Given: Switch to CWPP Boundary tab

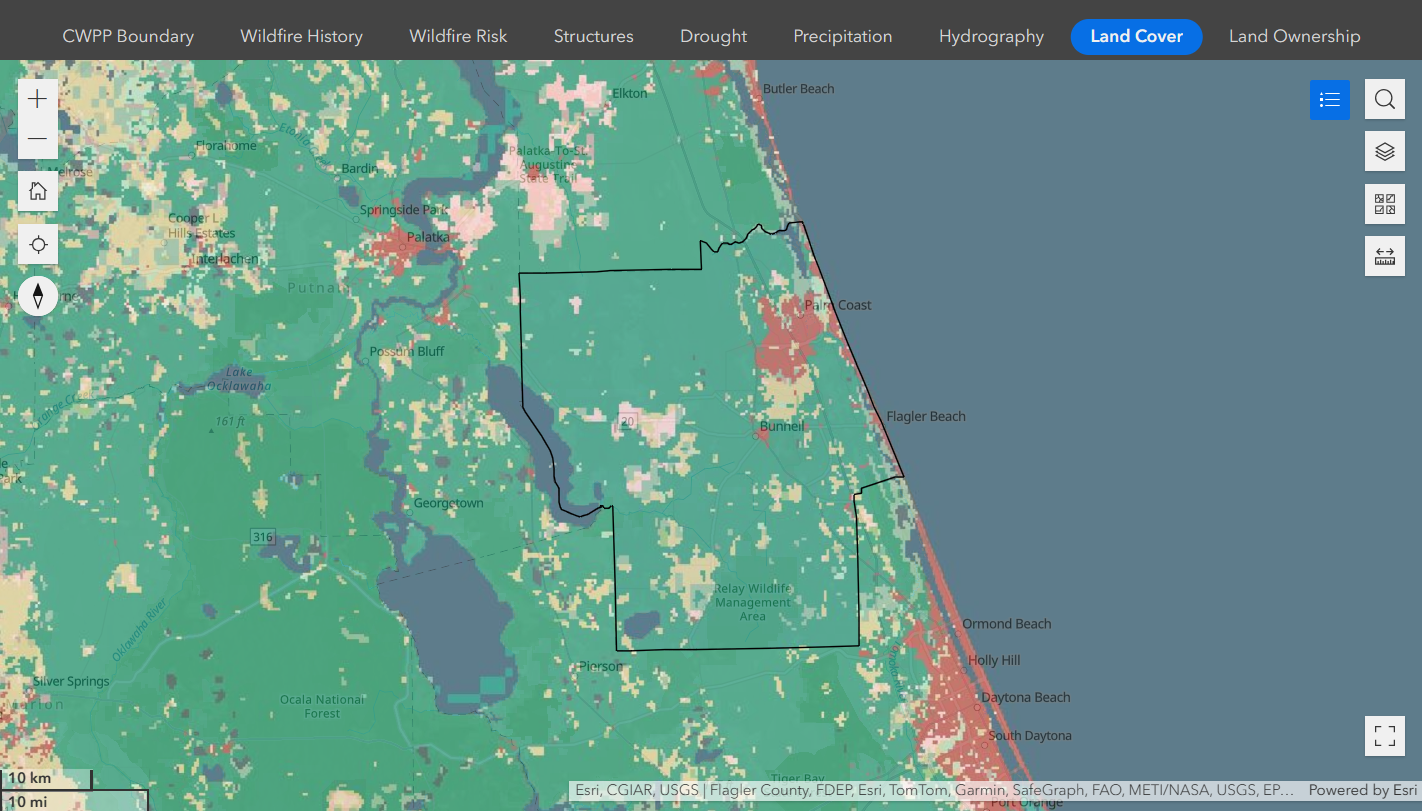Looking at the screenshot, I should pyautogui.click(x=128, y=36).
